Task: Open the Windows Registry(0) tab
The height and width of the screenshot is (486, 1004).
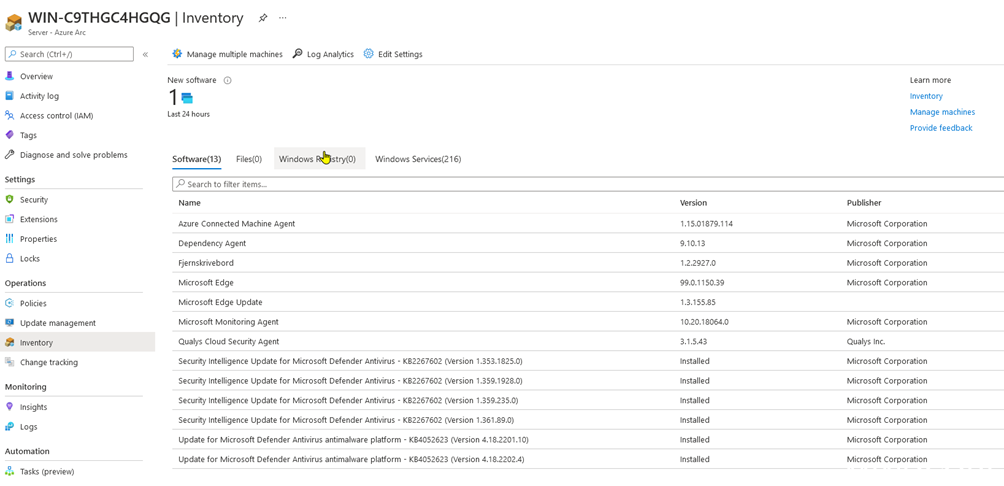Action: (x=318, y=159)
